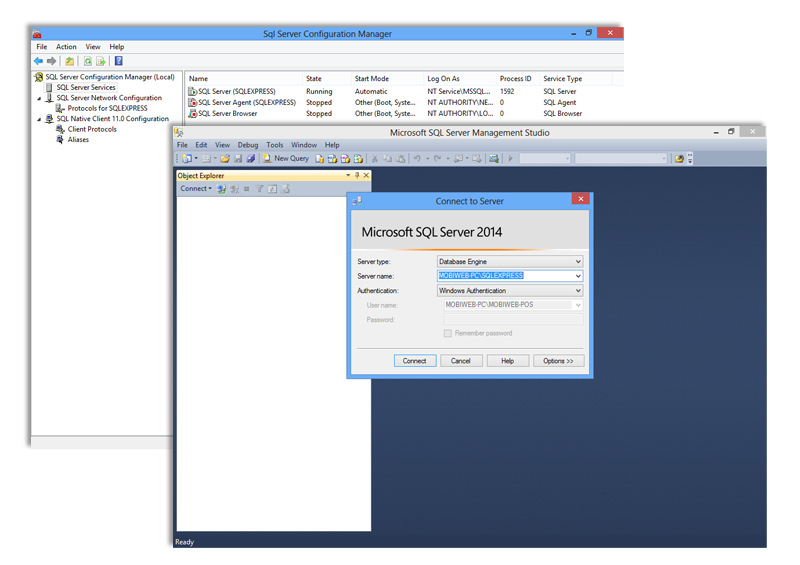The height and width of the screenshot is (565, 800).
Task: Click Start Debugging play icon in toolbar
Action: click(510, 159)
